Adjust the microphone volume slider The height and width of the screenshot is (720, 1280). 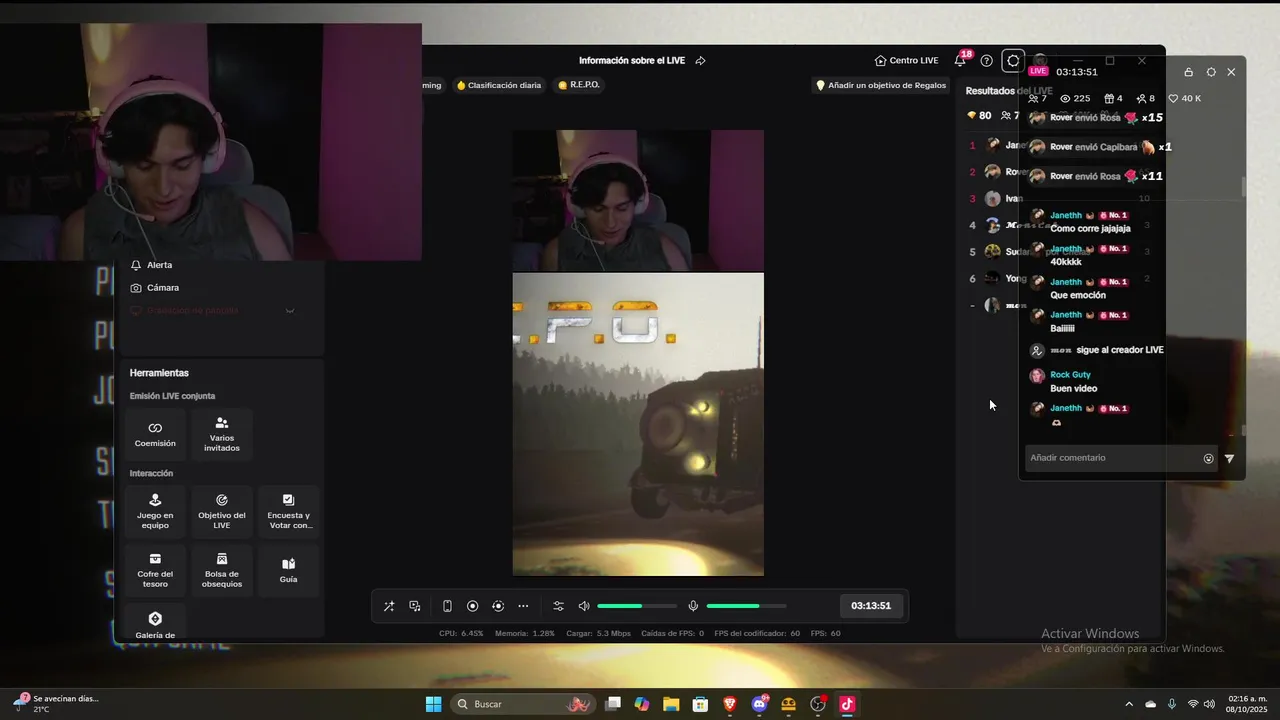pyautogui.click(x=746, y=606)
